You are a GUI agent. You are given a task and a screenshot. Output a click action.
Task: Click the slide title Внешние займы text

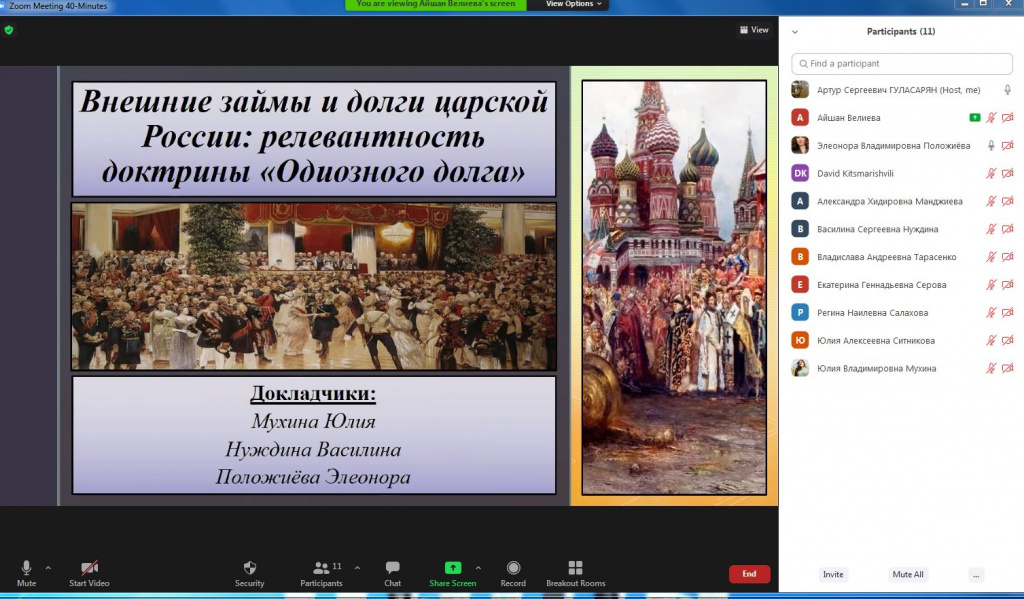tap(313, 137)
